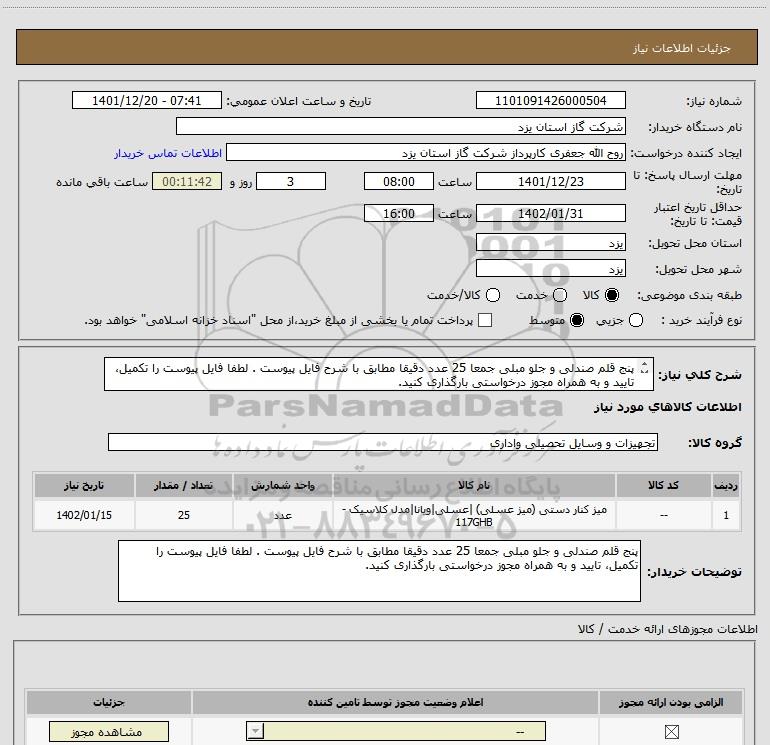Open the permit status dropdown arrow

pos(255,731)
